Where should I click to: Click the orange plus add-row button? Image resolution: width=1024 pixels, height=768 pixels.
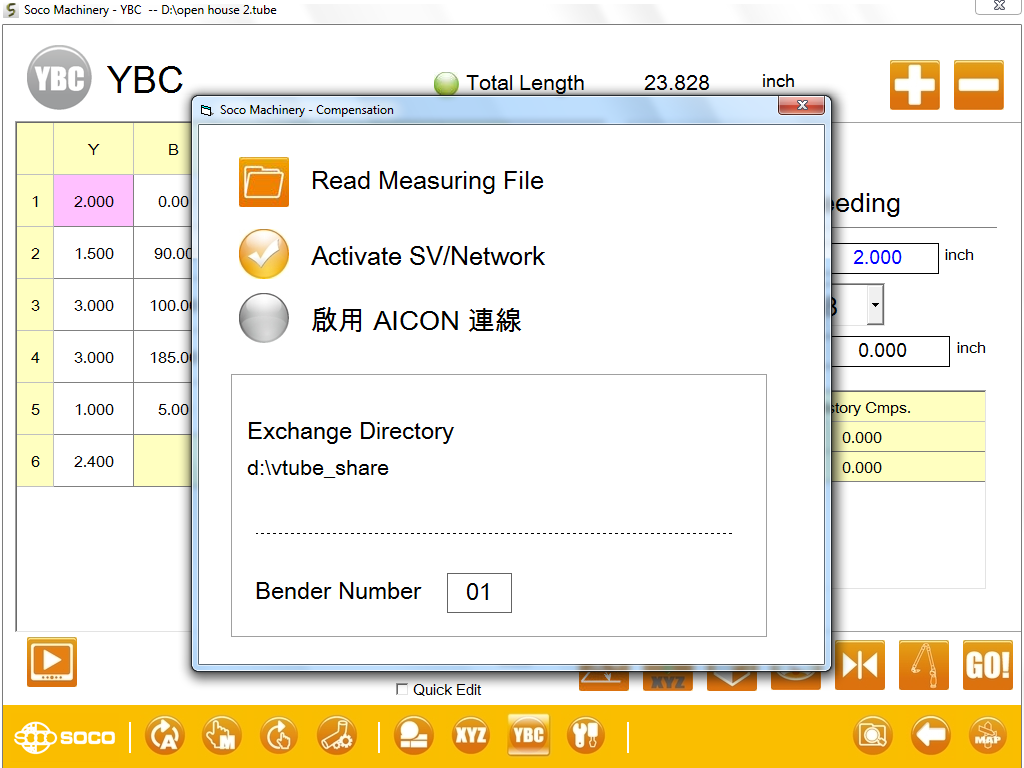[914, 85]
